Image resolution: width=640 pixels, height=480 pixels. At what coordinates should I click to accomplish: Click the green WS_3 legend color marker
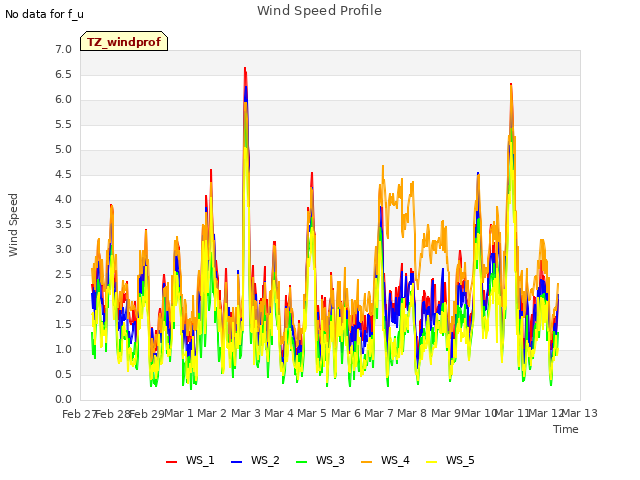click(x=301, y=462)
